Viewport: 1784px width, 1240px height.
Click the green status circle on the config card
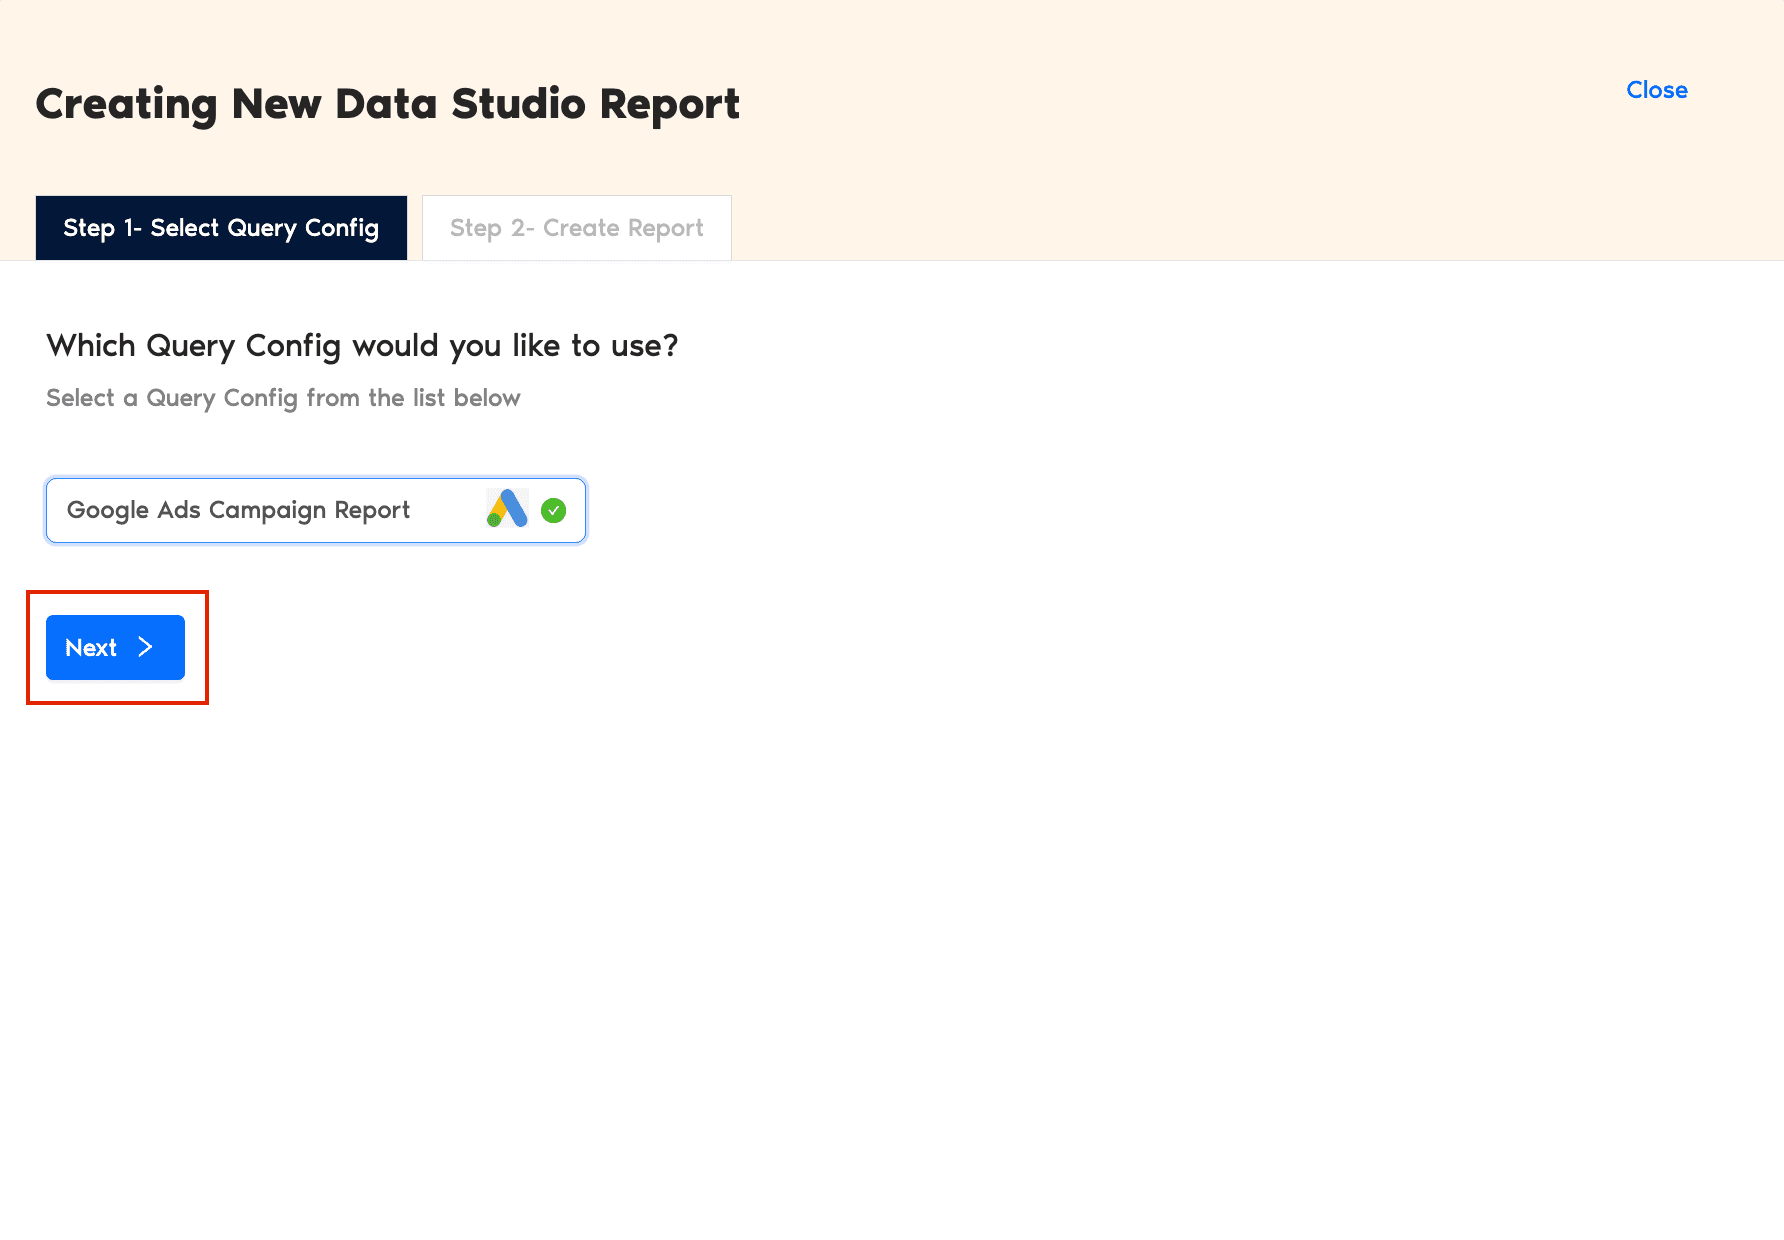pyautogui.click(x=554, y=510)
